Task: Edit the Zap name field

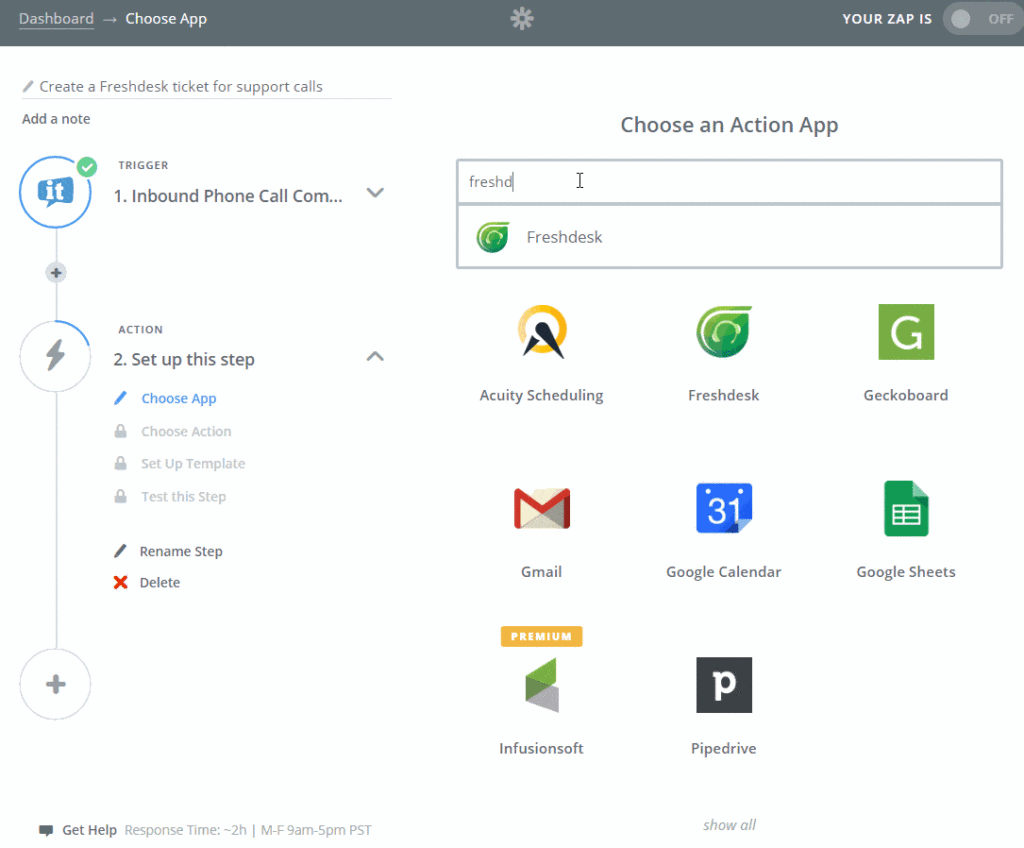Action: [206, 86]
